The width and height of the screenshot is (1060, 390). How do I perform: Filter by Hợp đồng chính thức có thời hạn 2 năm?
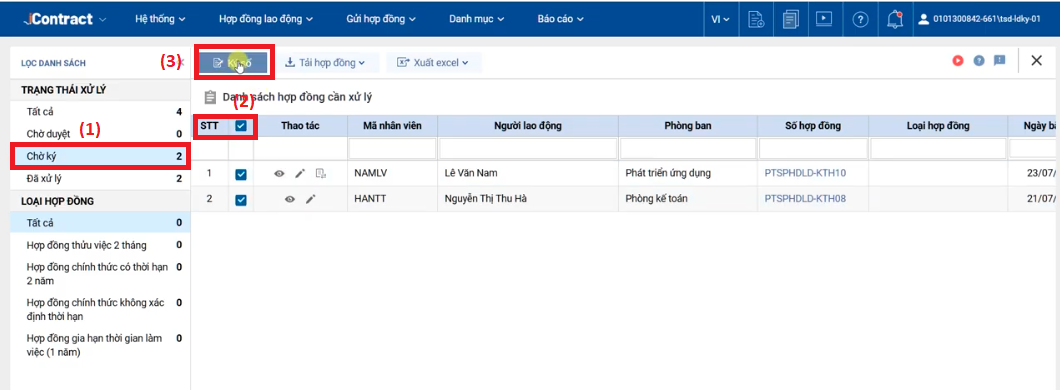coord(100,274)
